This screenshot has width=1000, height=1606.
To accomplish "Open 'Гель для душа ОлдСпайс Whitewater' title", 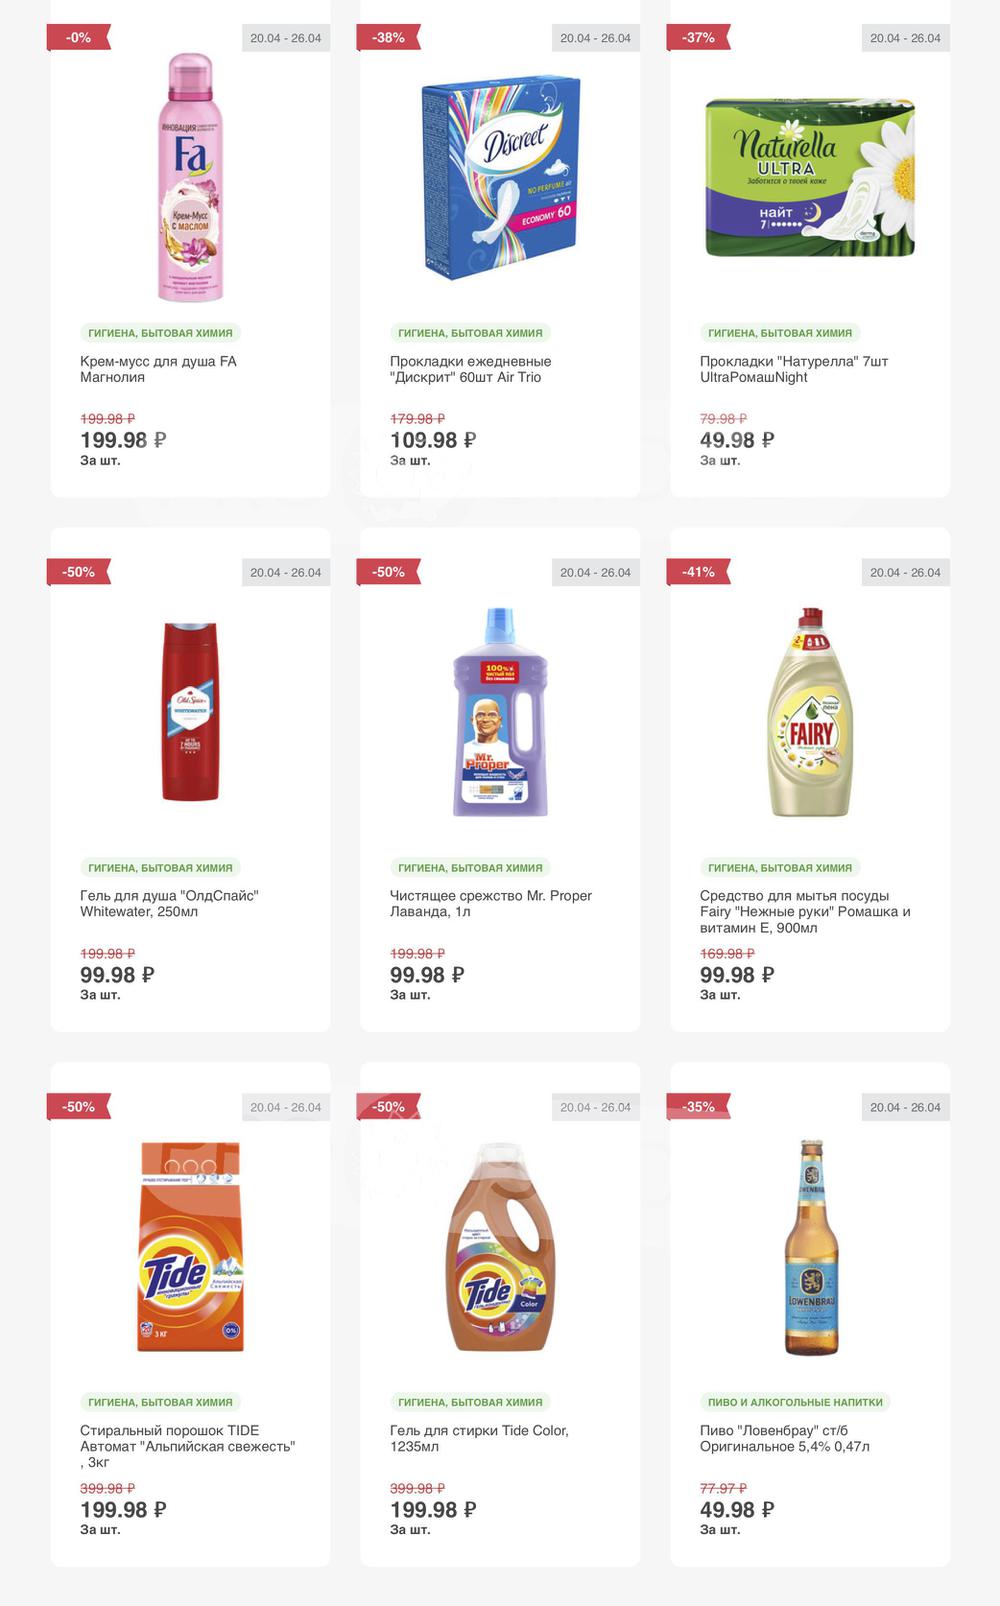I will (x=169, y=904).
